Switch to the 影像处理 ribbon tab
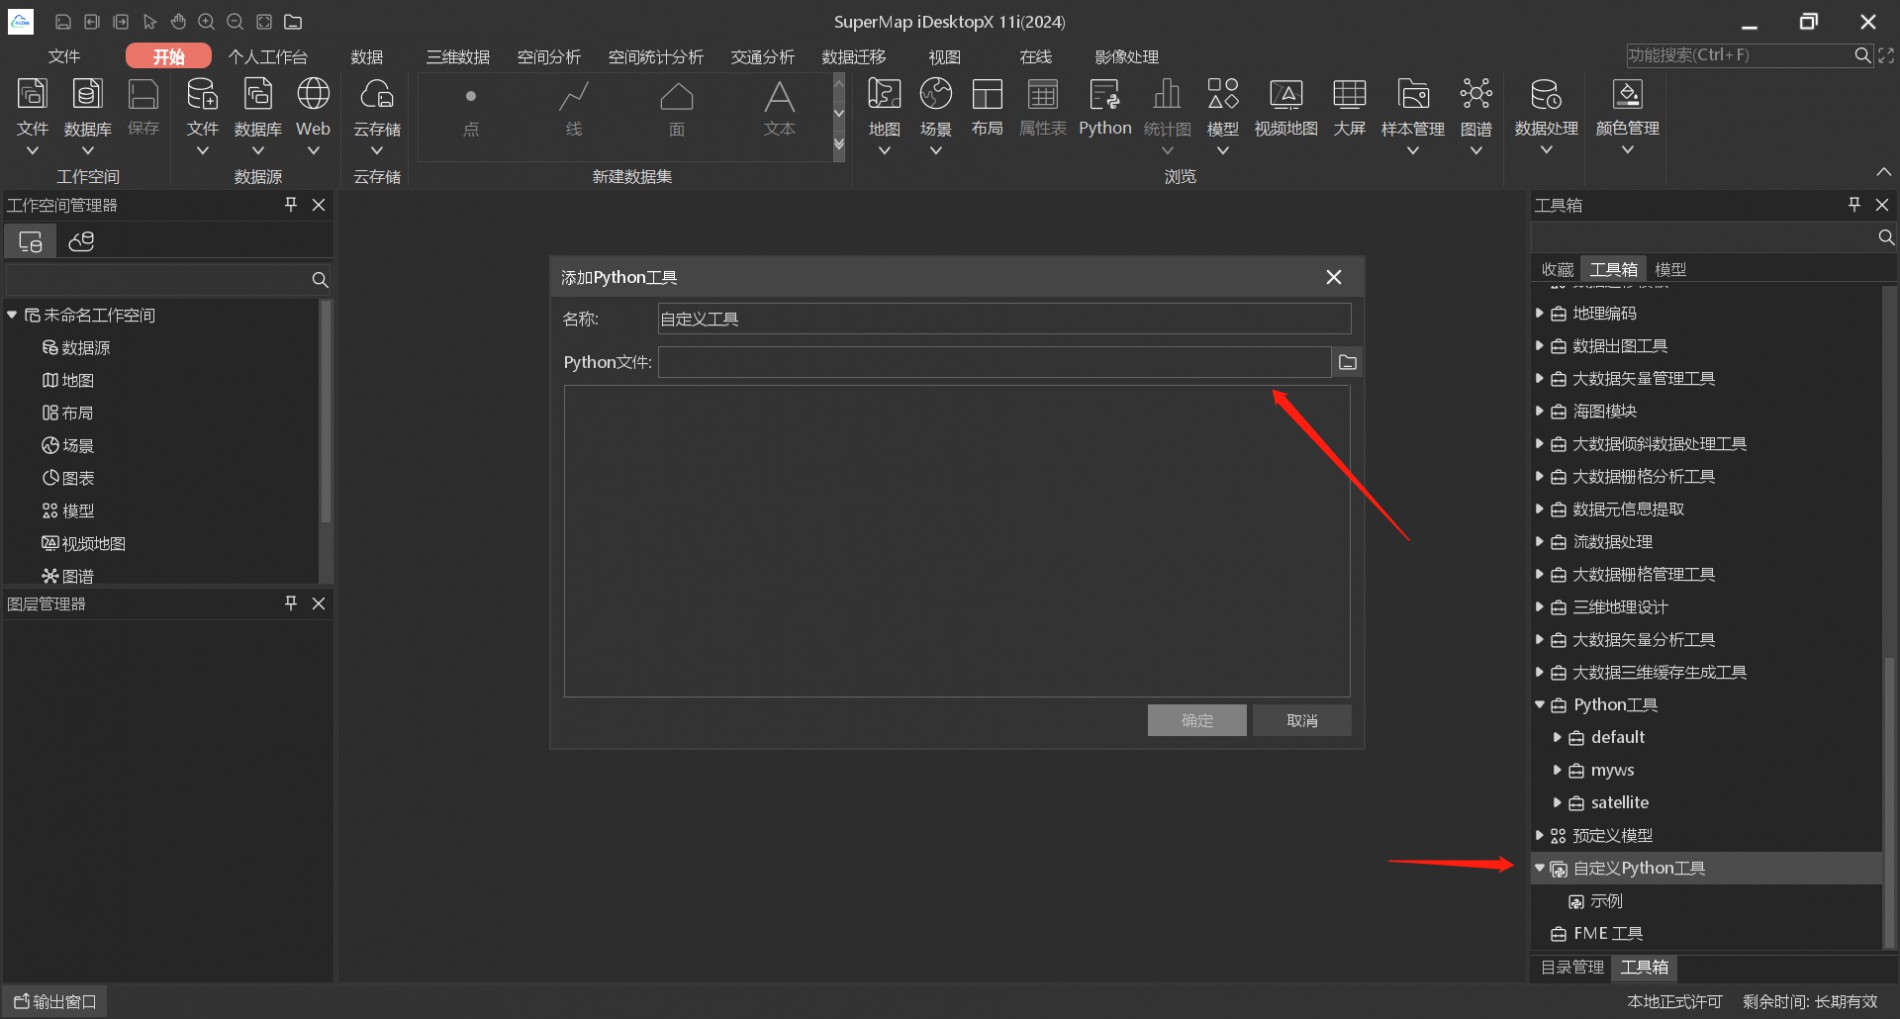 point(1126,56)
